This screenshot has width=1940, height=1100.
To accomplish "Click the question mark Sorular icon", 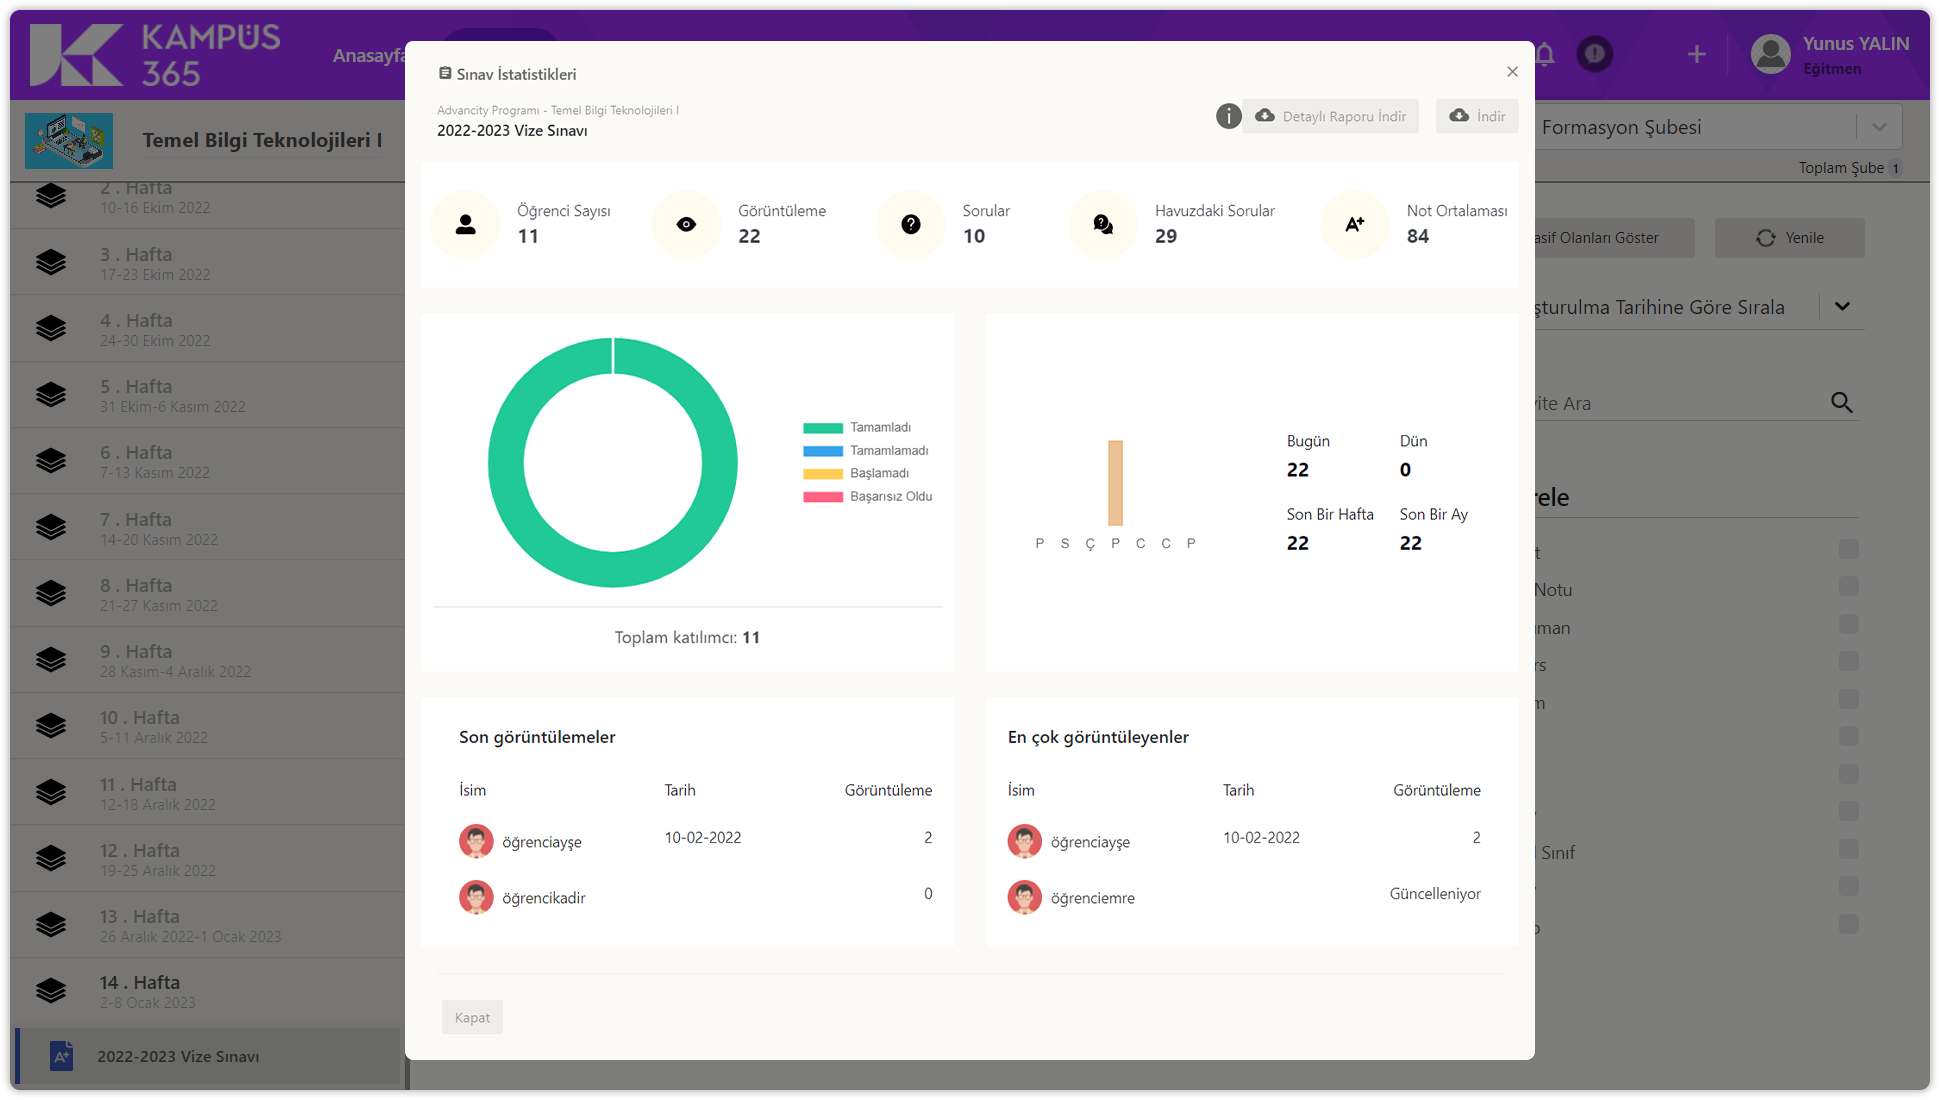I will 910,224.
